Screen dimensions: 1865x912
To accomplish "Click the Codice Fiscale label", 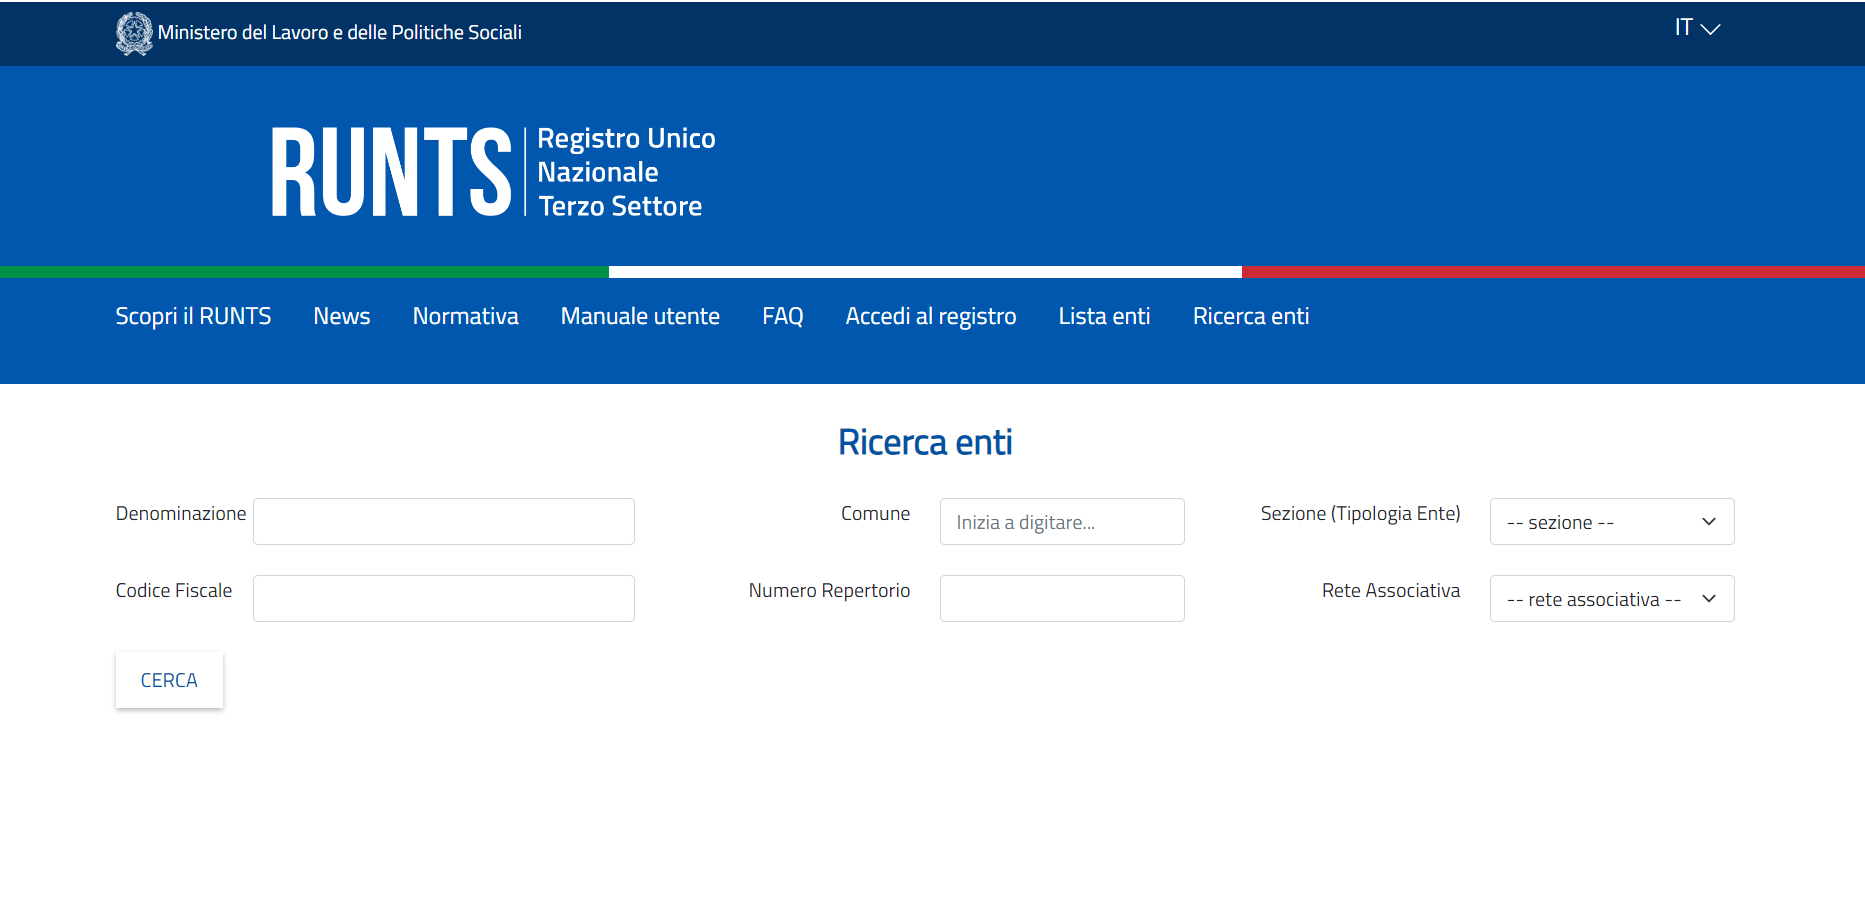I will (174, 590).
